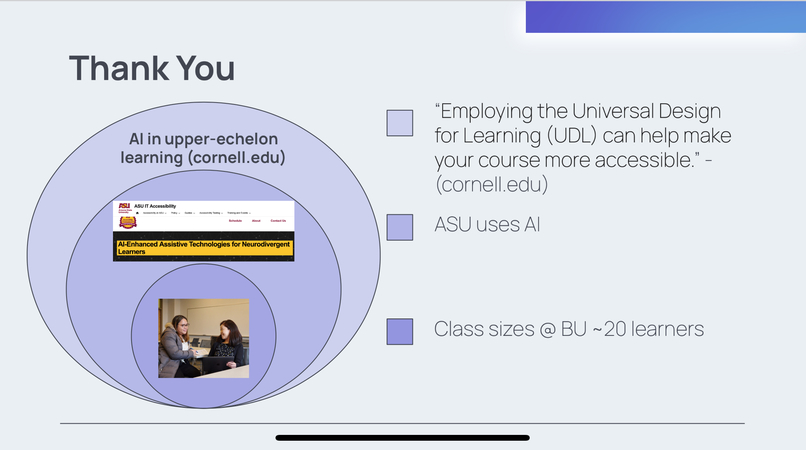Click the 'Class sizes @ BU' legend text
The image size is (806, 450).
pyautogui.click(x=569, y=329)
